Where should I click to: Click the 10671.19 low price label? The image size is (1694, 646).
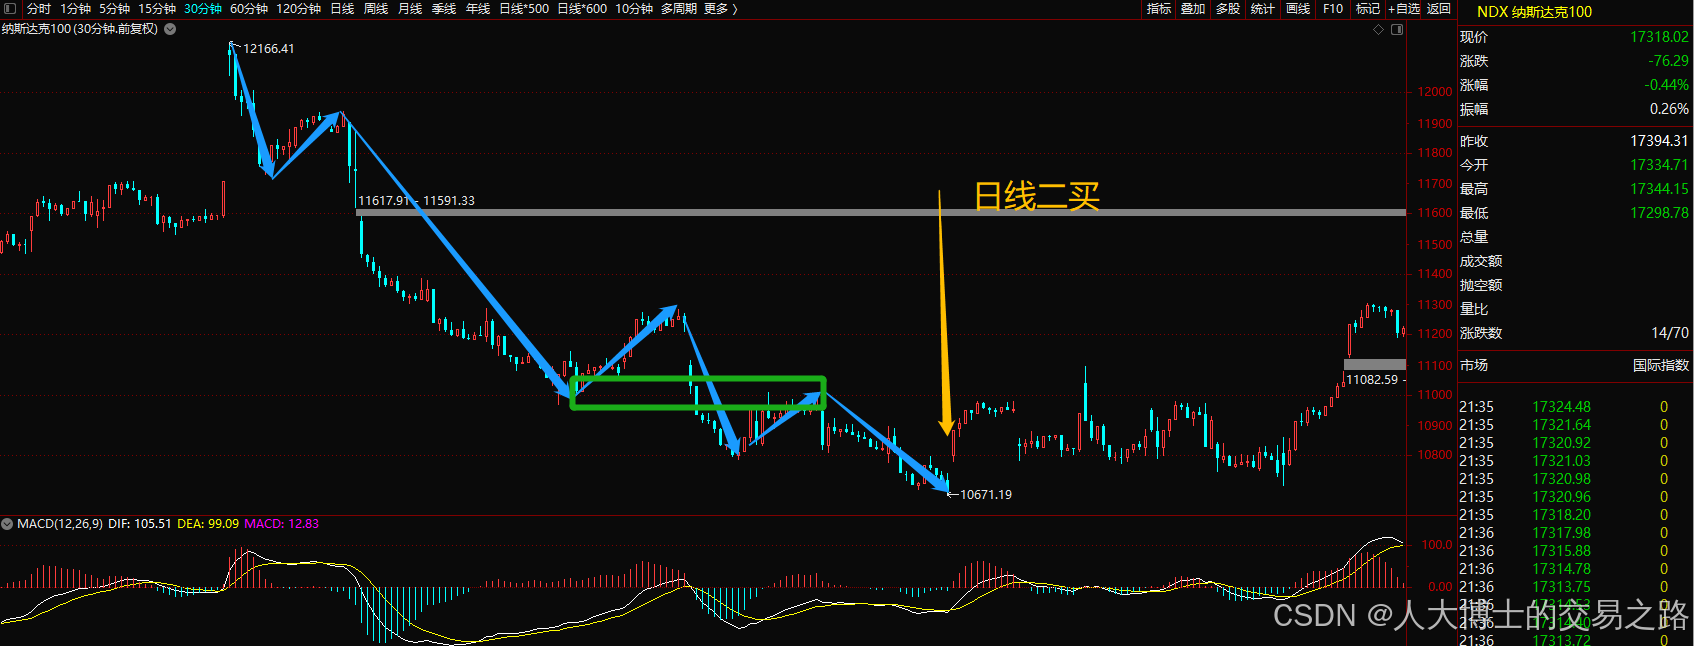(x=985, y=494)
